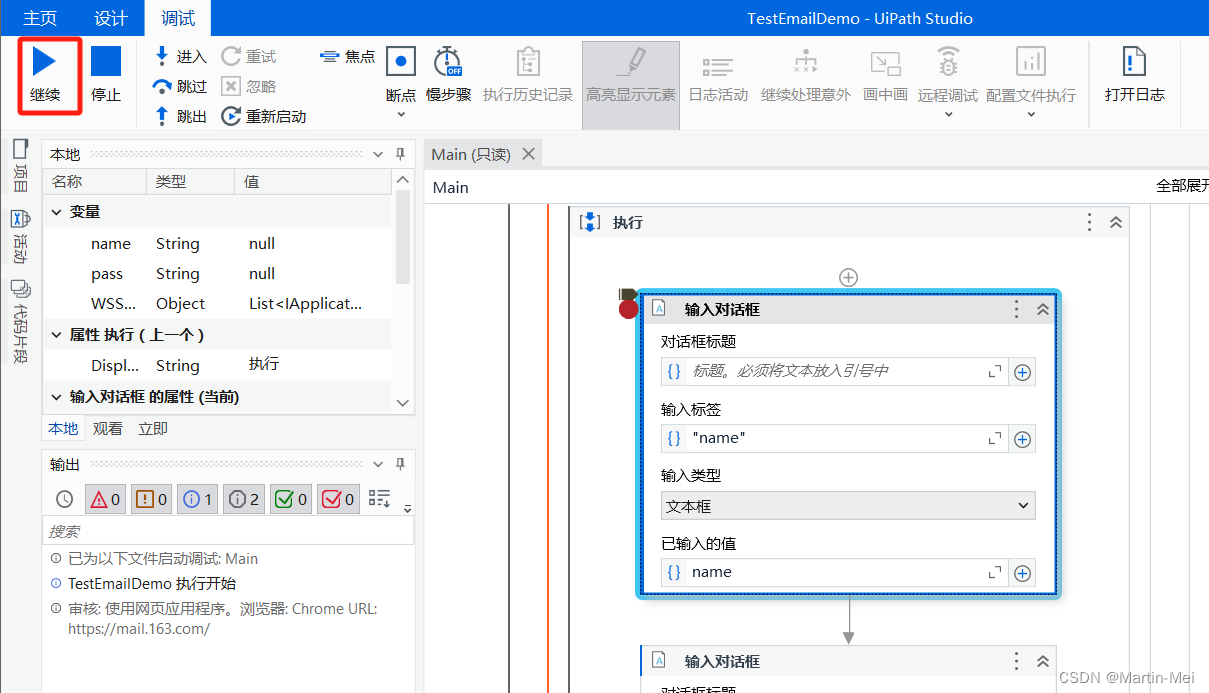Image resolution: width=1209 pixels, height=693 pixels.
Task: Click 焦点 (Focus) in the debug ribbon
Action: click(347, 57)
